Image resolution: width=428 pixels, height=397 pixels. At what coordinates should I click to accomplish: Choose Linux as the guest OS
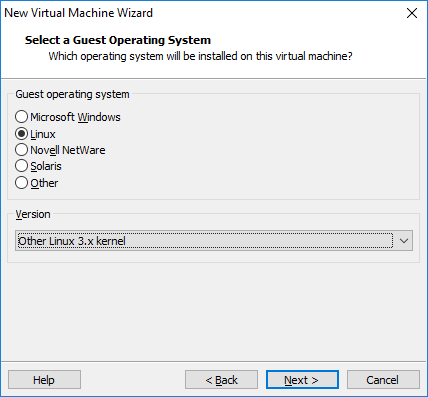[21, 134]
